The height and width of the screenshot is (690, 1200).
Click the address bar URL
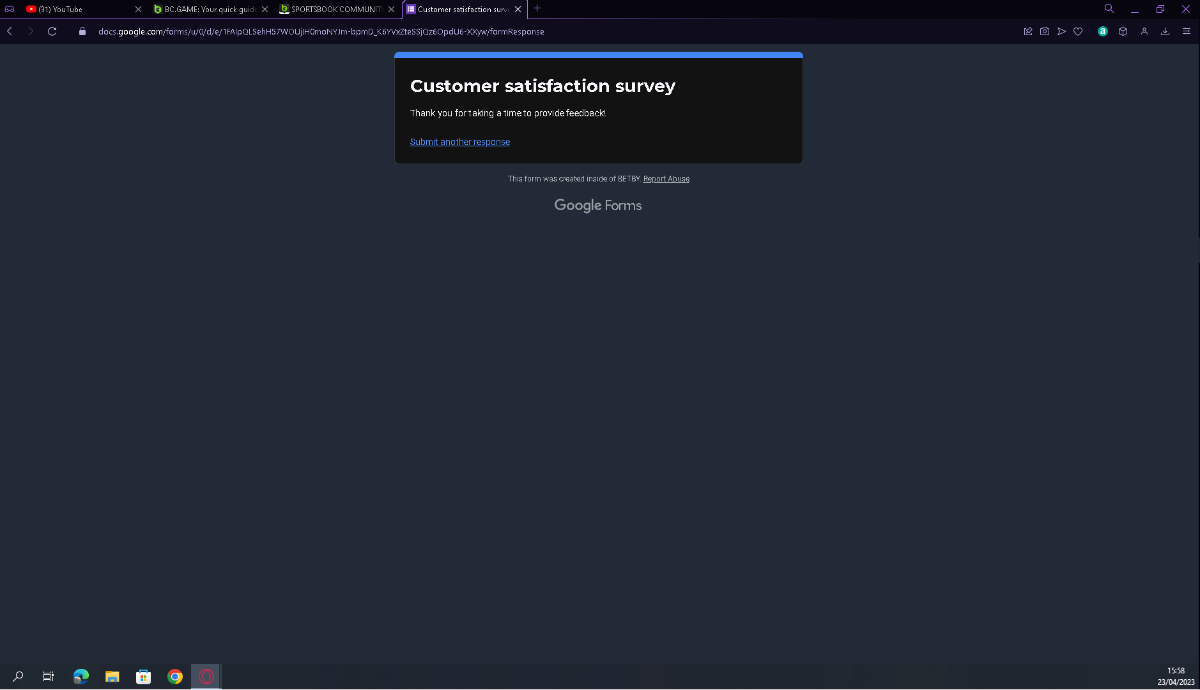(320, 31)
